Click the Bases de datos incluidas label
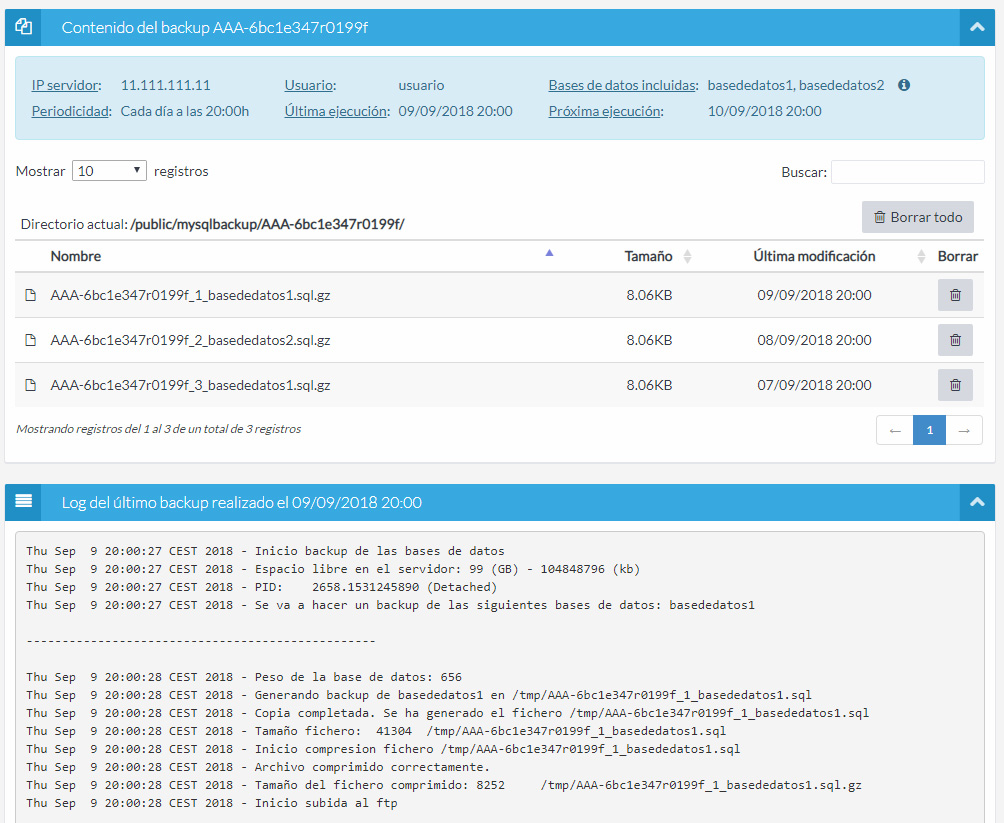 pyautogui.click(x=622, y=85)
